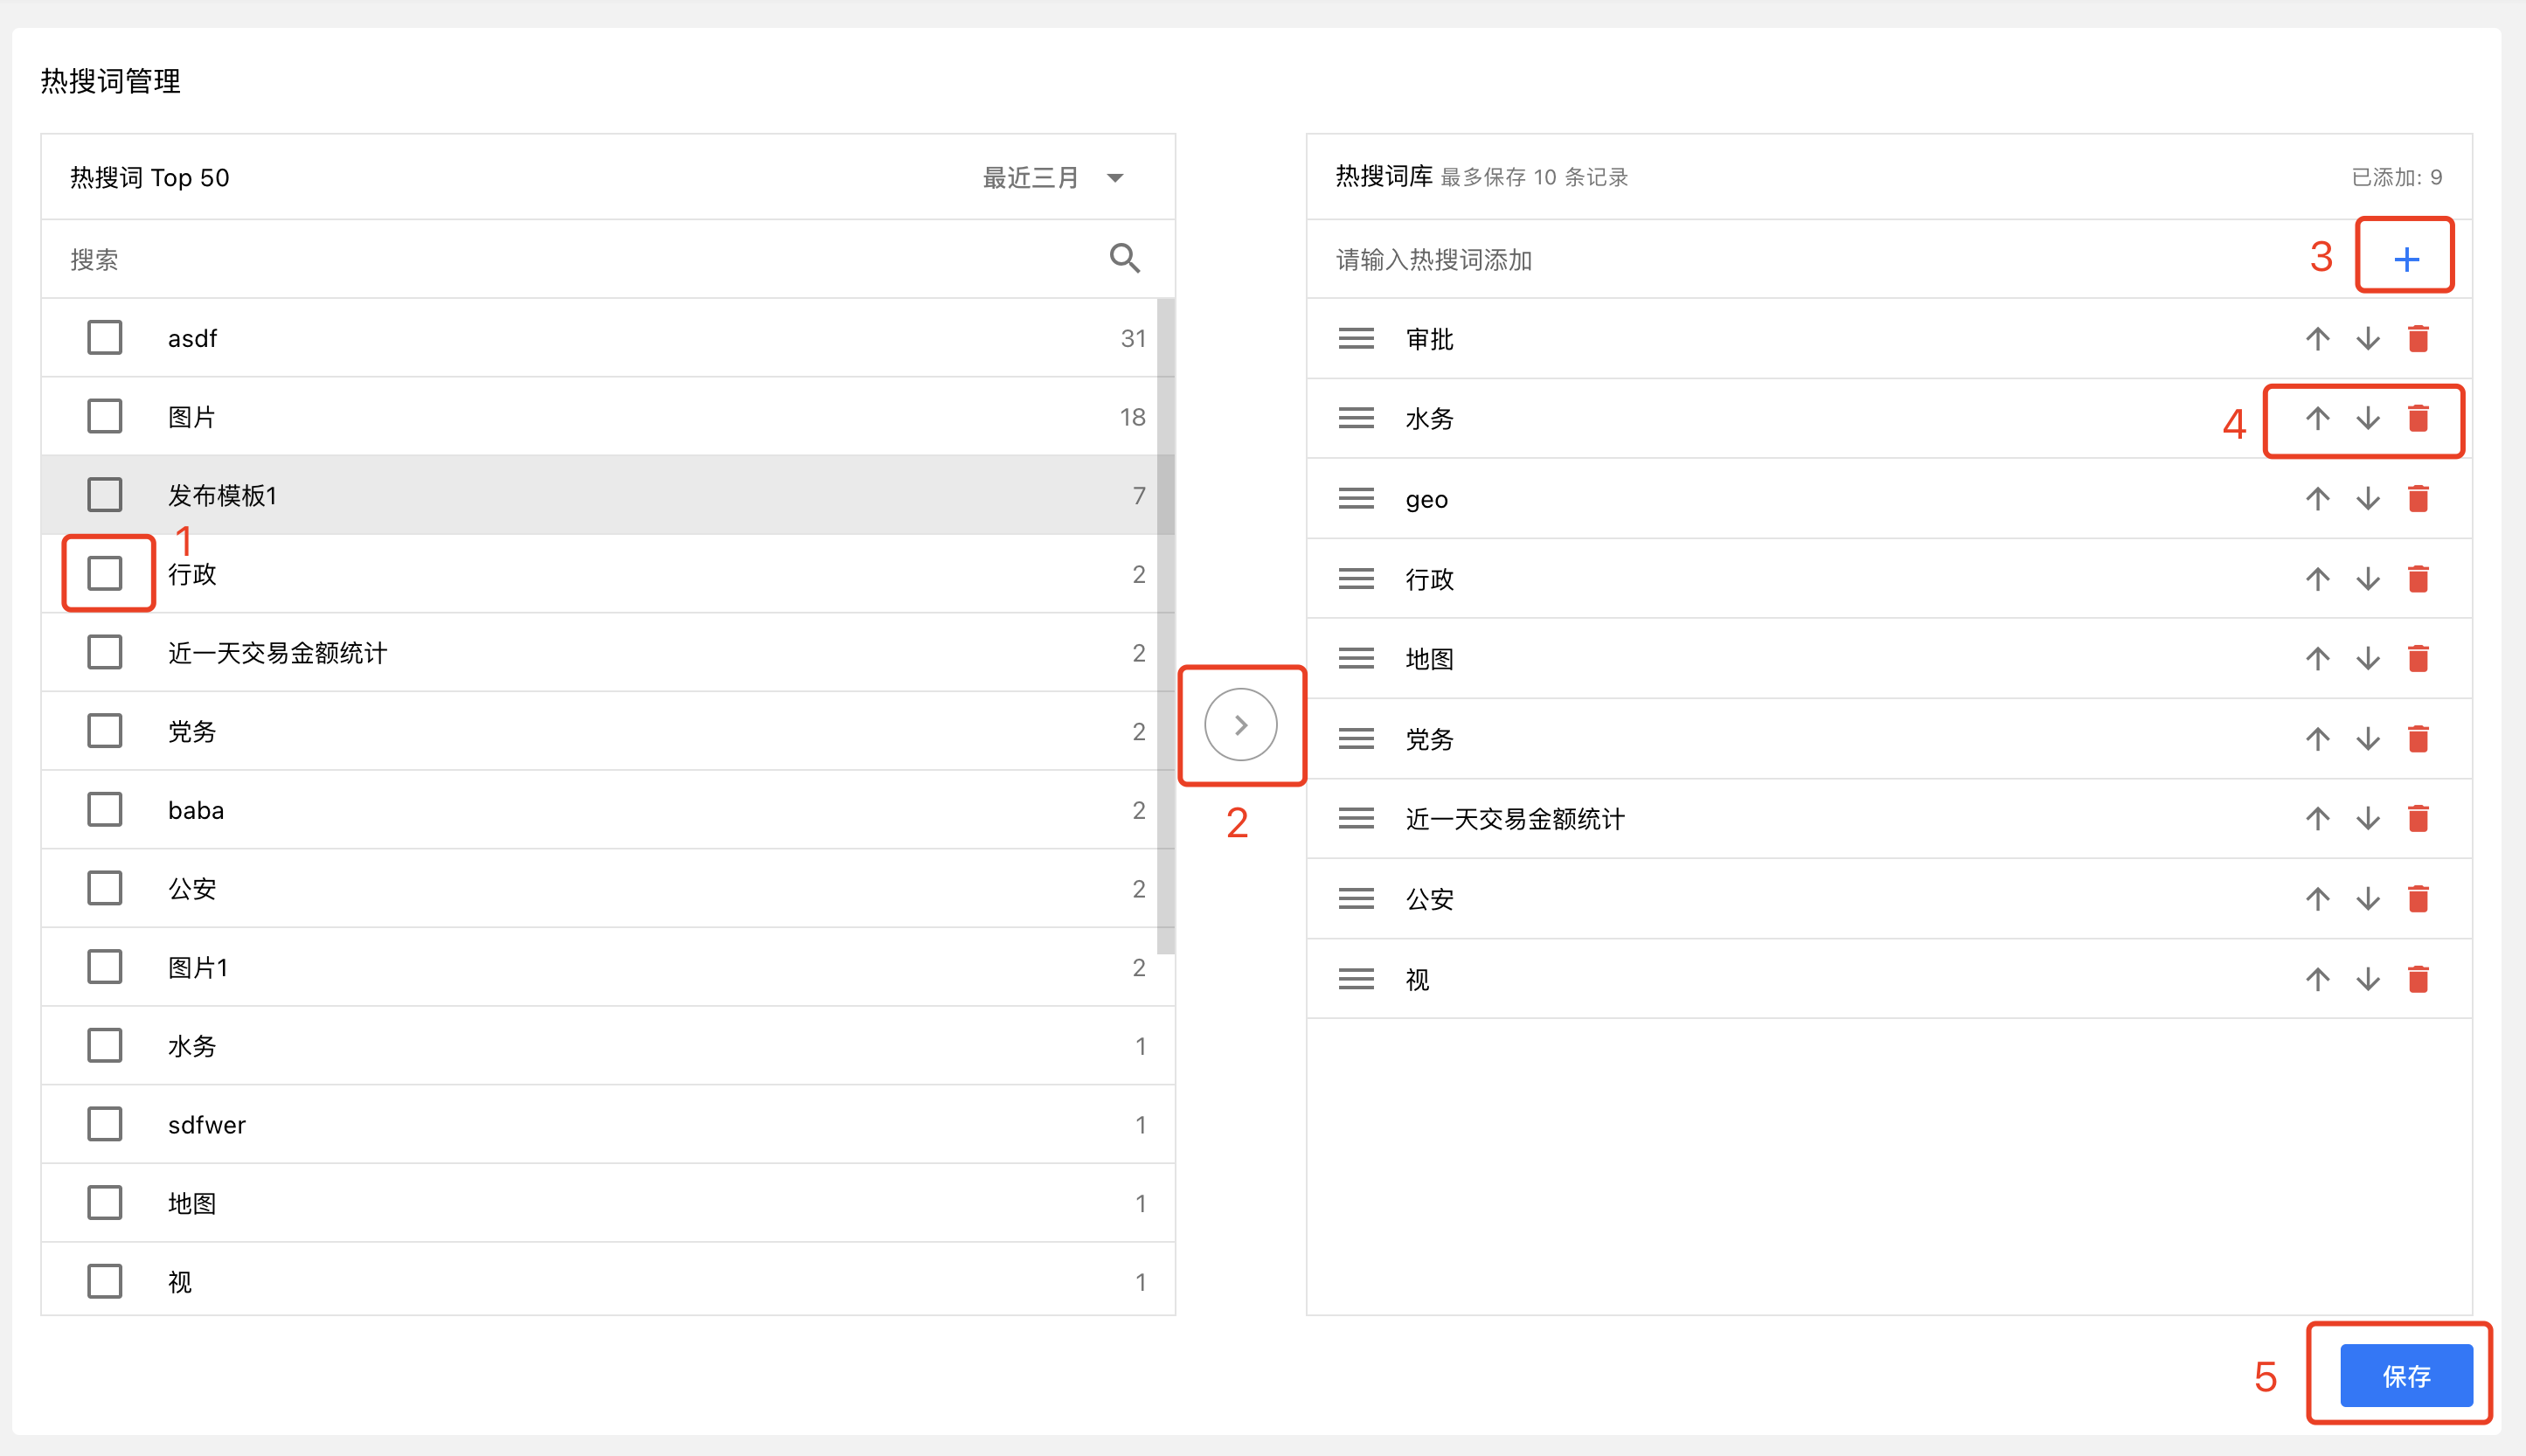Click the drag handle beside geo

tap(1356, 498)
